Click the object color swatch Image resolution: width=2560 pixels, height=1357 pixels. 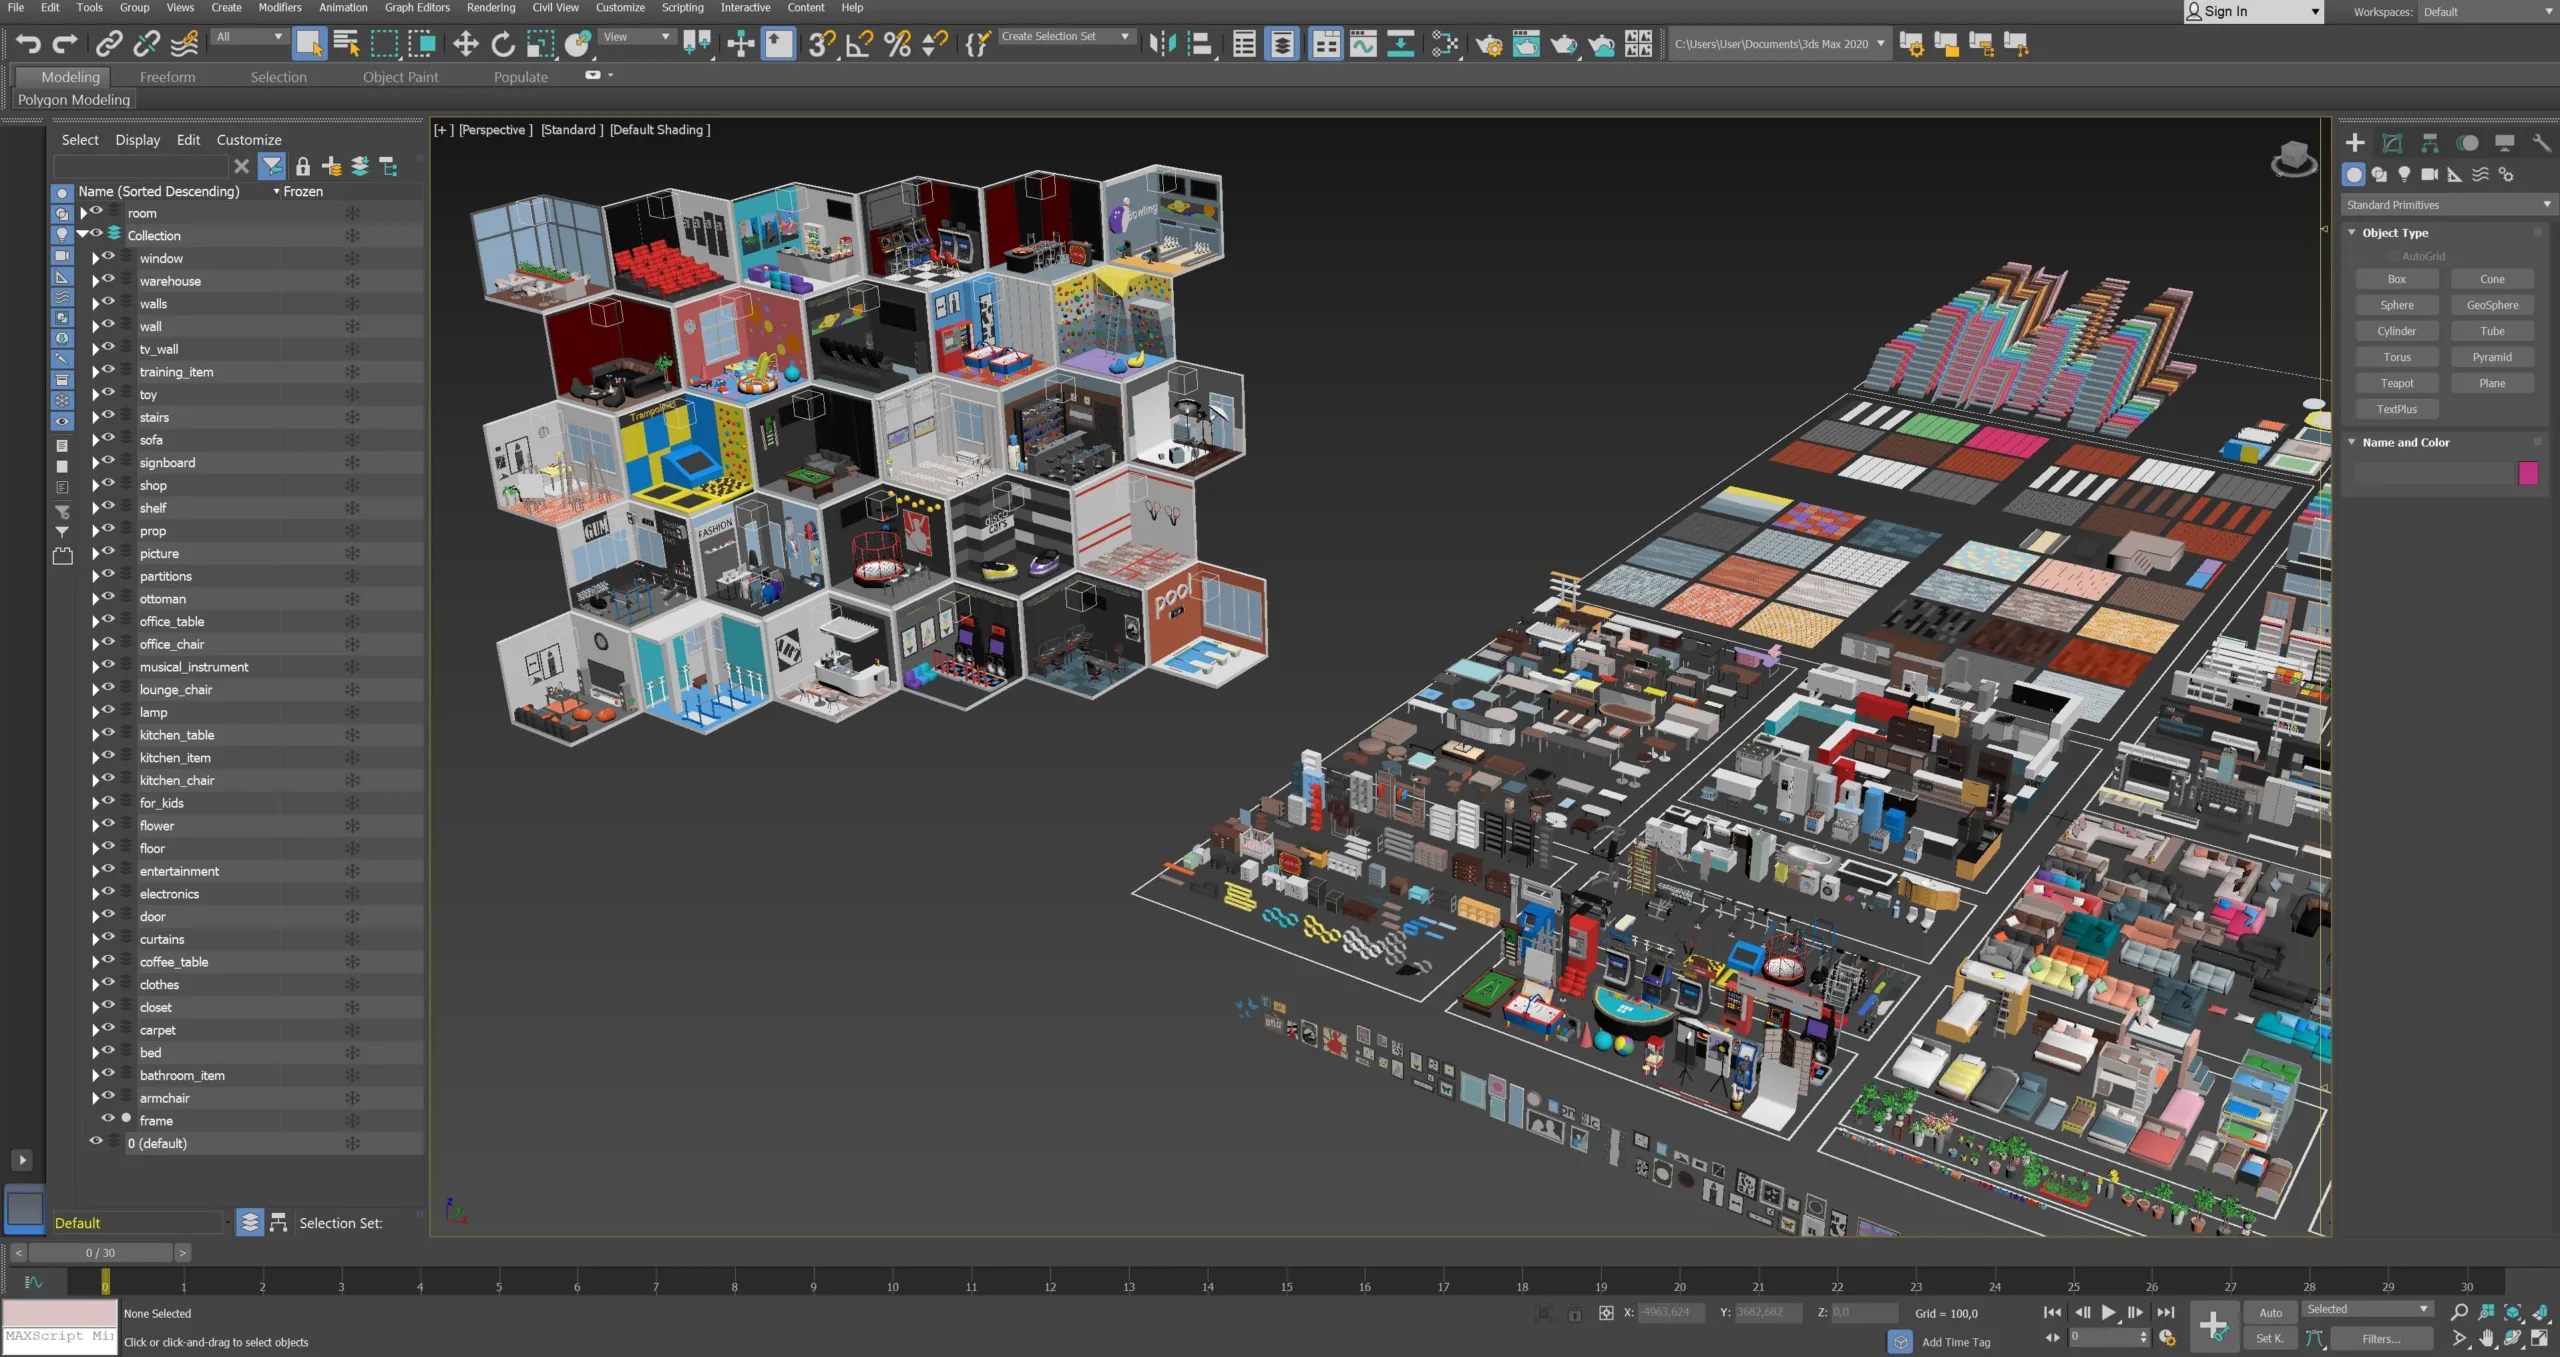coord(2528,473)
